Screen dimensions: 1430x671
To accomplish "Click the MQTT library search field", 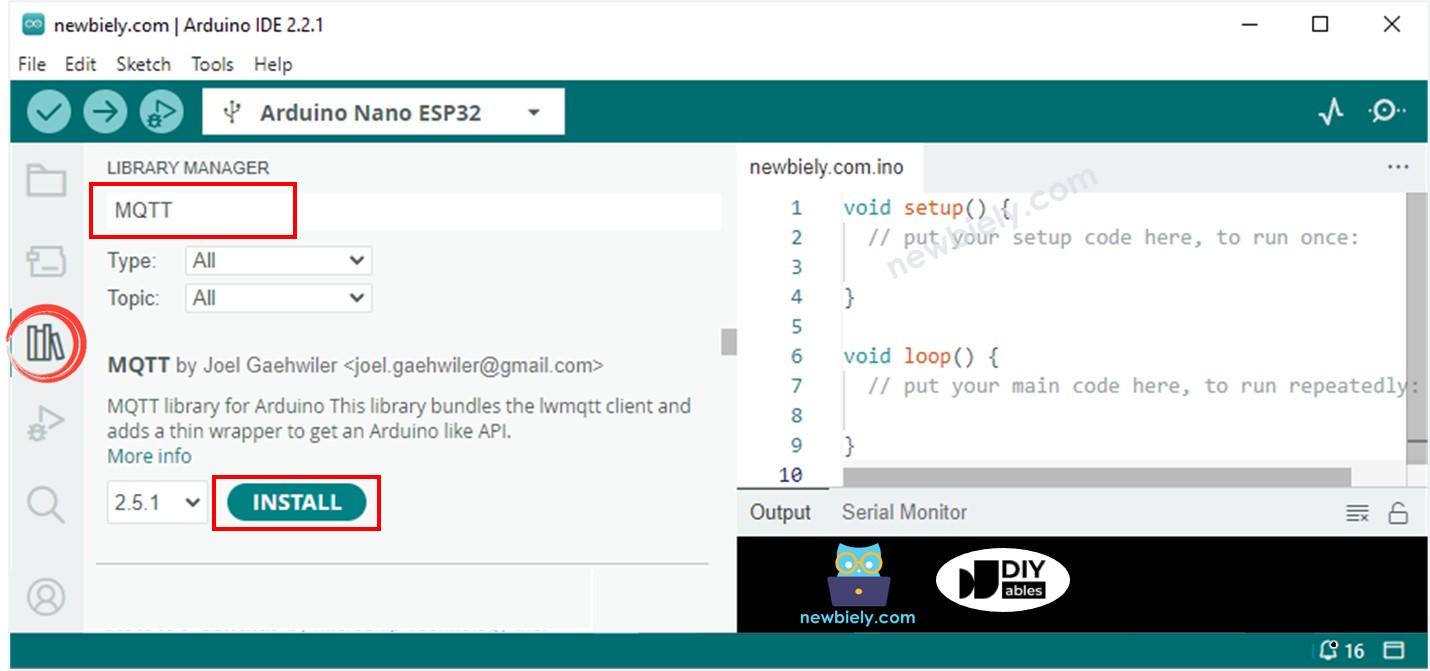I will pyautogui.click(x=412, y=211).
